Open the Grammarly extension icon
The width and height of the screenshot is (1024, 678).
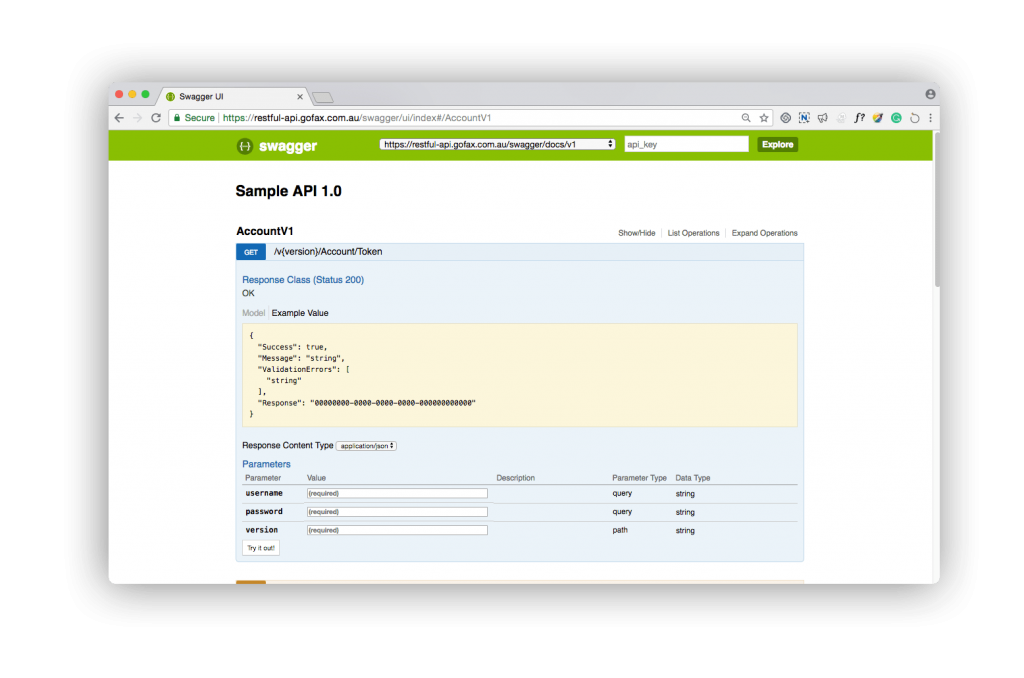point(895,118)
